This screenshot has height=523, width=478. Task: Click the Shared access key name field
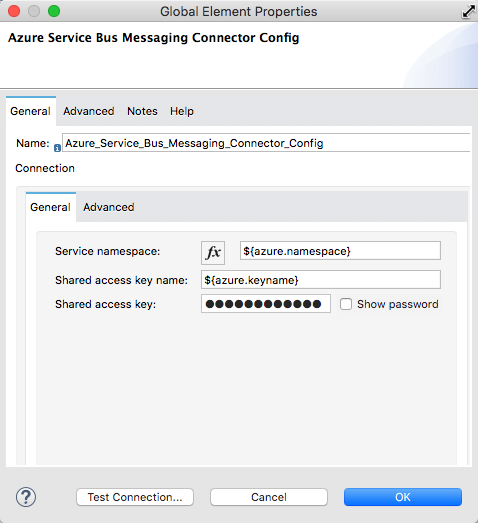321,280
